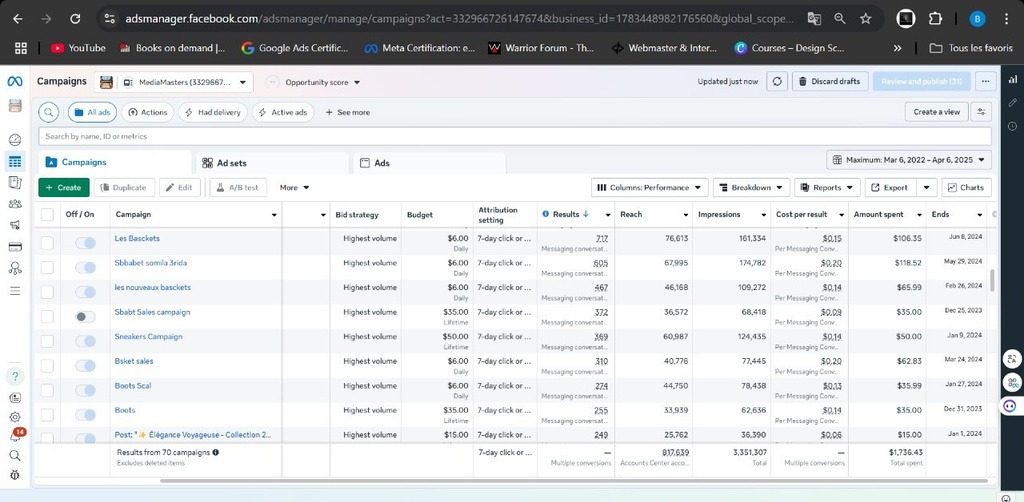The image size is (1024, 502).
Task: Check the select-all header checkbox
Action: click(47, 215)
